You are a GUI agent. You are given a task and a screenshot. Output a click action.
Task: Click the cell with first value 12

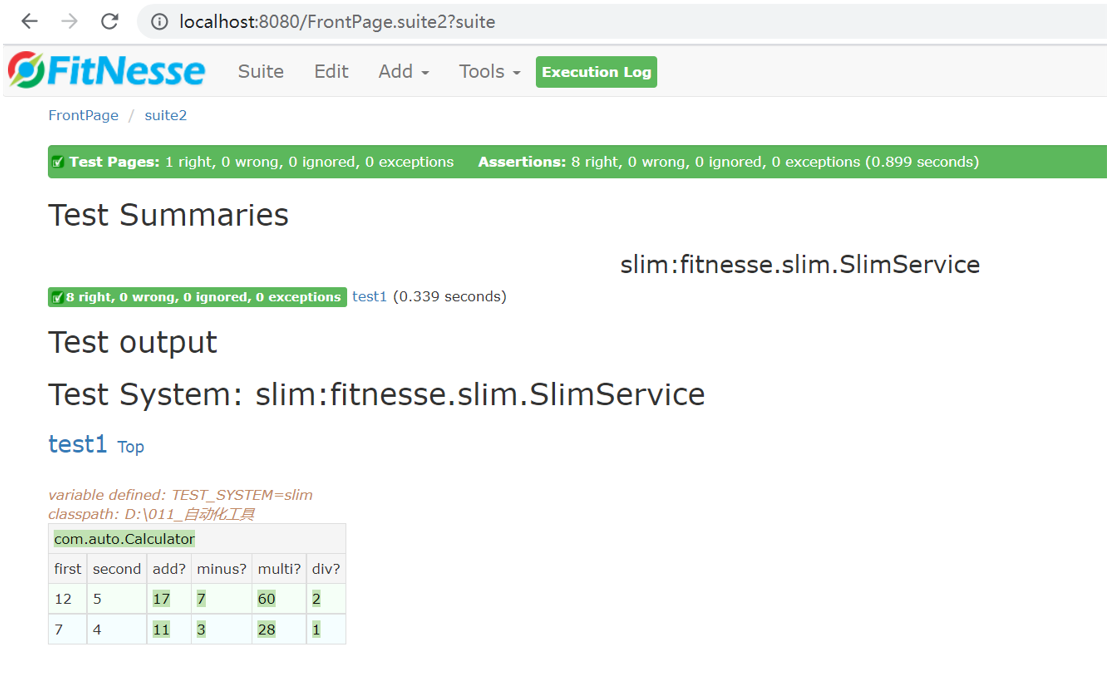coord(67,599)
